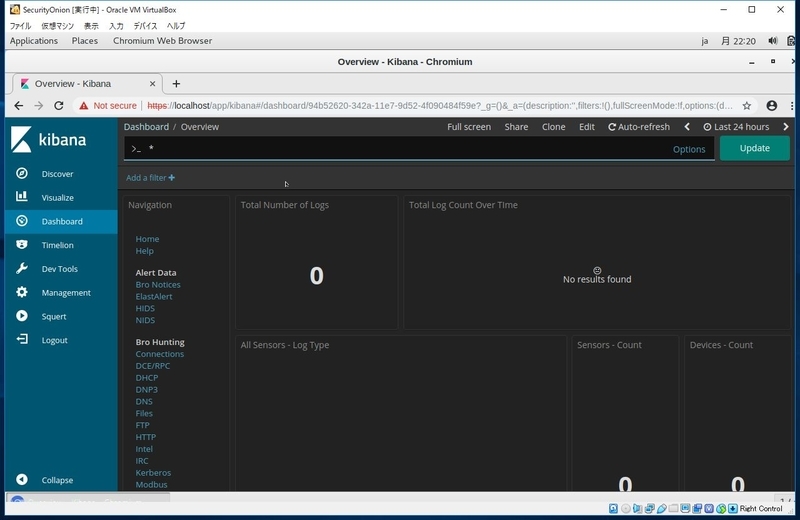The height and width of the screenshot is (520, 800).
Task: Open the 表示 menu
Action: (91, 26)
